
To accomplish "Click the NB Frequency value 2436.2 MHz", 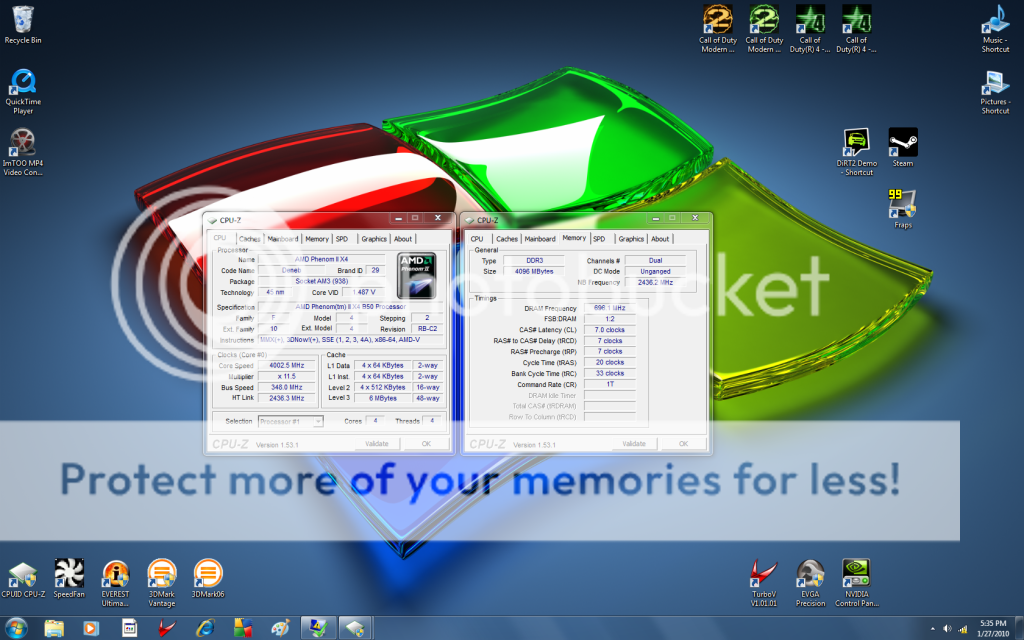I will [655, 283].
